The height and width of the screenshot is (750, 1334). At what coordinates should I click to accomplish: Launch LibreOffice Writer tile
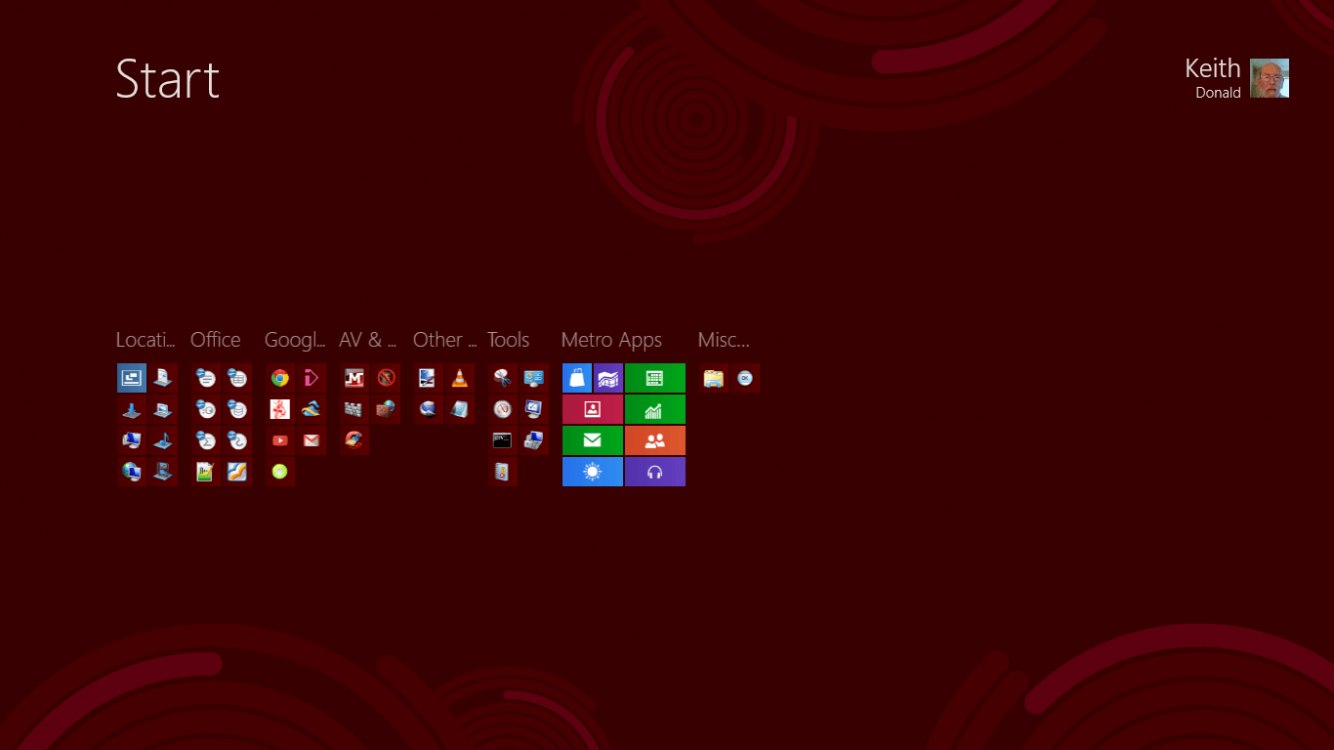click(x=206, y=378)
